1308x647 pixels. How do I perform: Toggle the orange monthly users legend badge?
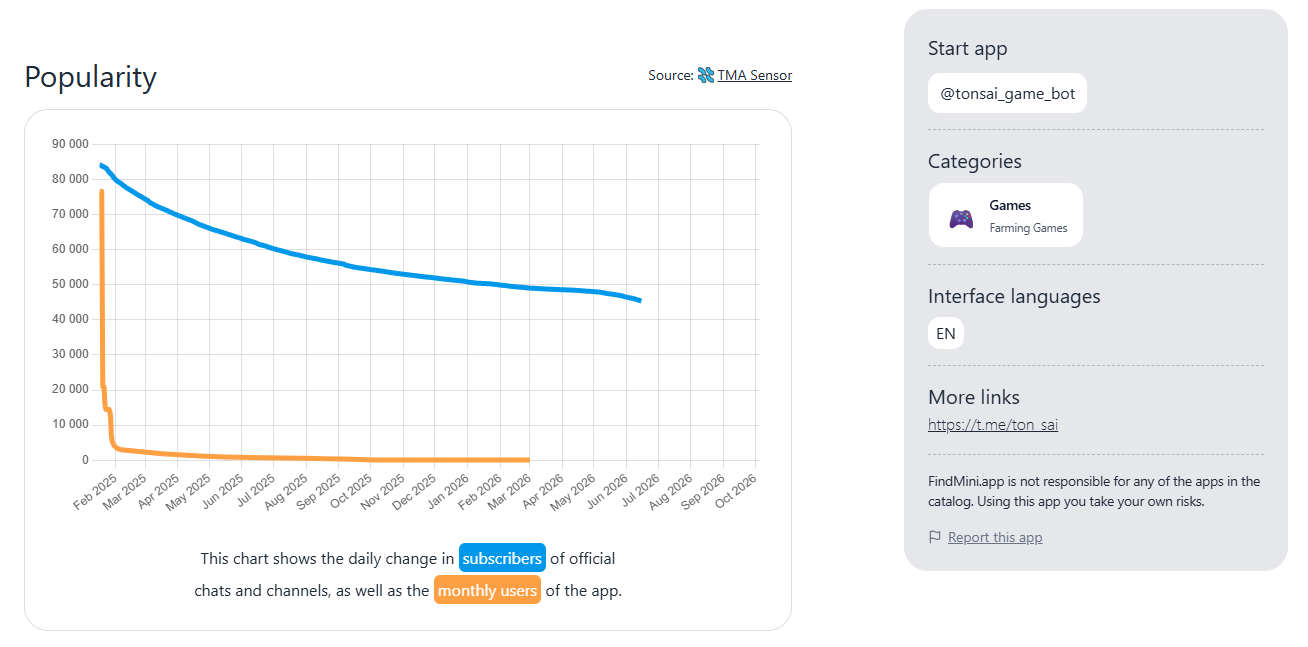click(x=487, y=590)
